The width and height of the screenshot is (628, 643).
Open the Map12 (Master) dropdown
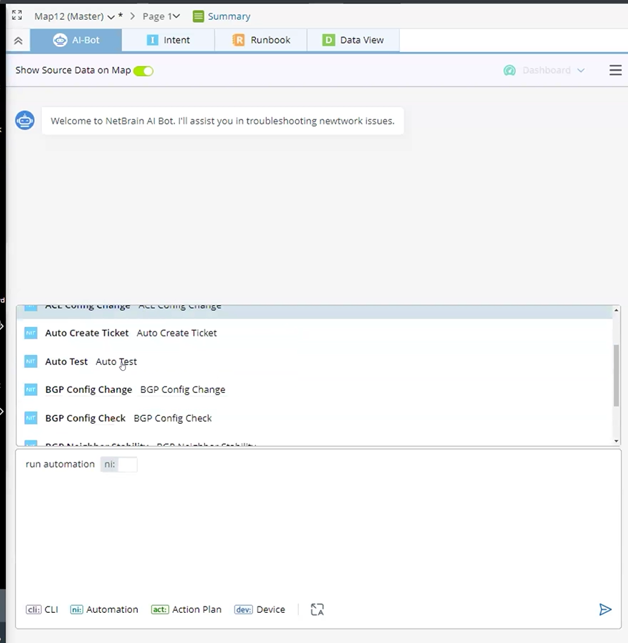[x=74, y=16]
